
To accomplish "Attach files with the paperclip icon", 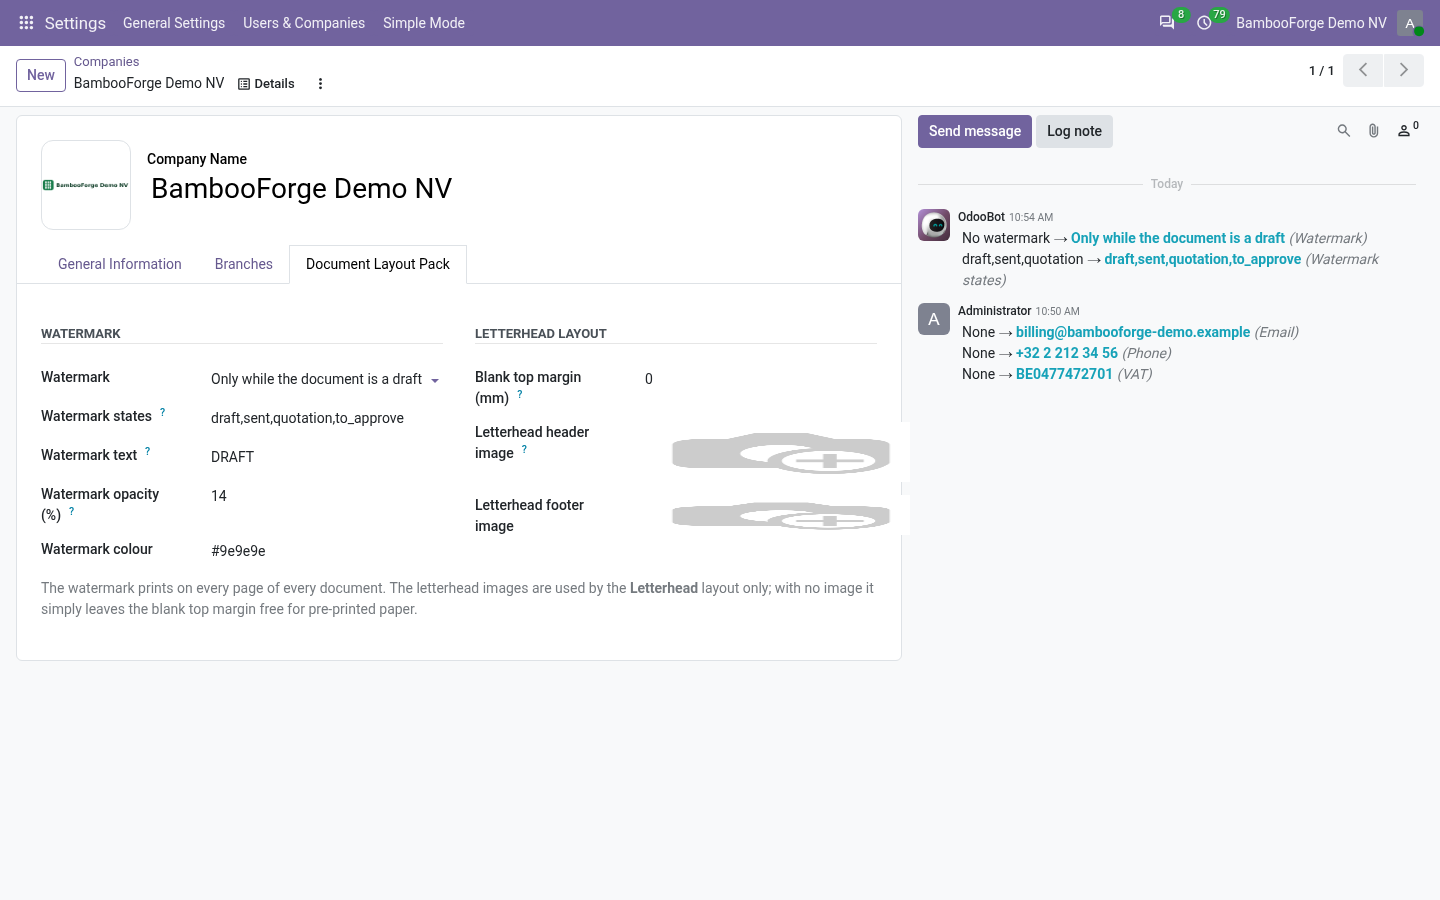I will coord(1374,131).
